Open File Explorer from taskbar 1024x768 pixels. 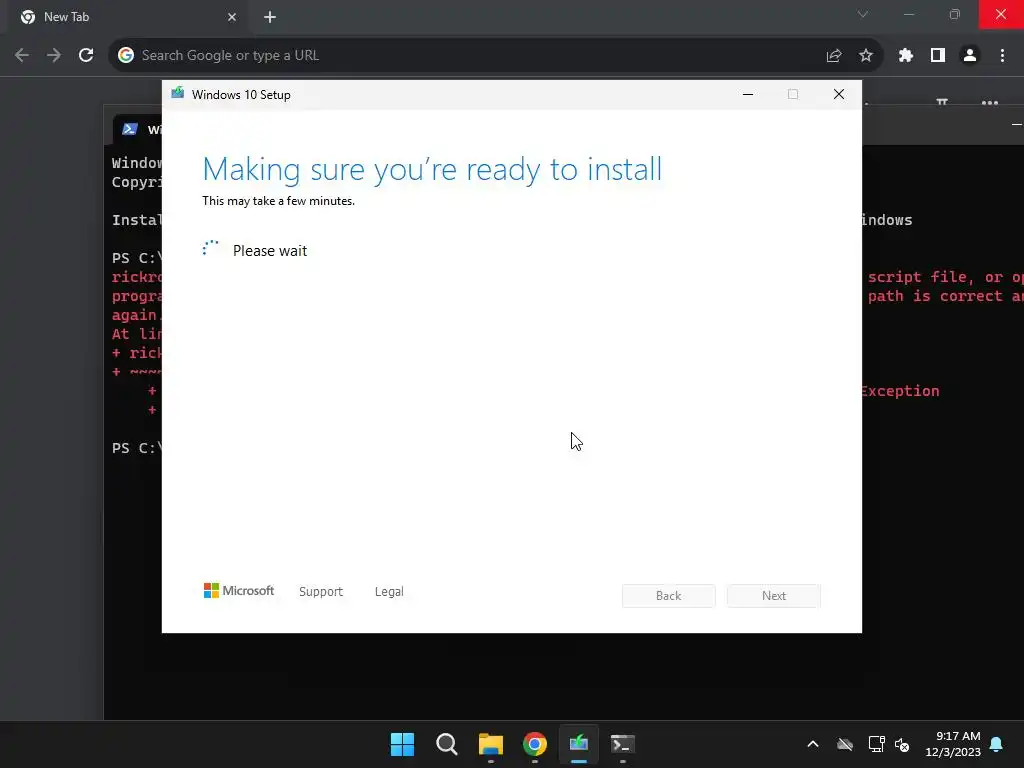point(490,744)
